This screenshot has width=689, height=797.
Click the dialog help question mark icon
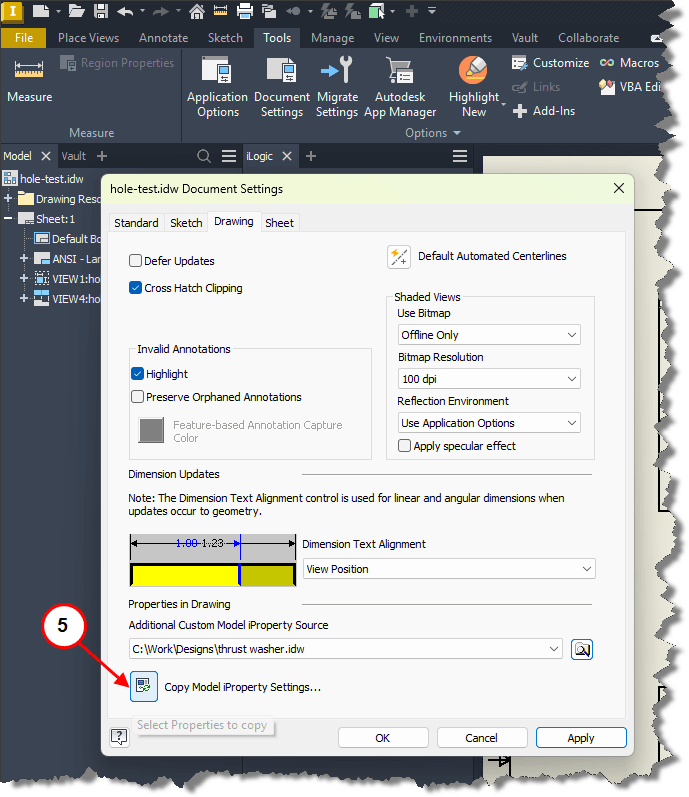click(x=119, y=737)
